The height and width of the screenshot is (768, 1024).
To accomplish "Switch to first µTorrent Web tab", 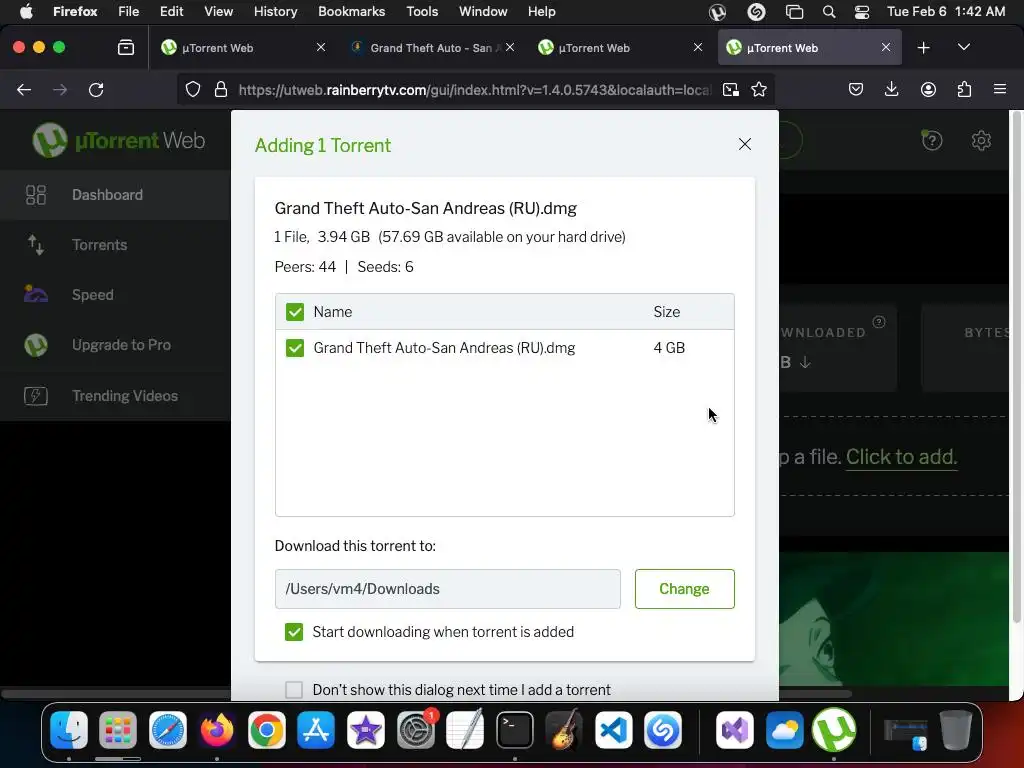I will (x=242, y=48).
